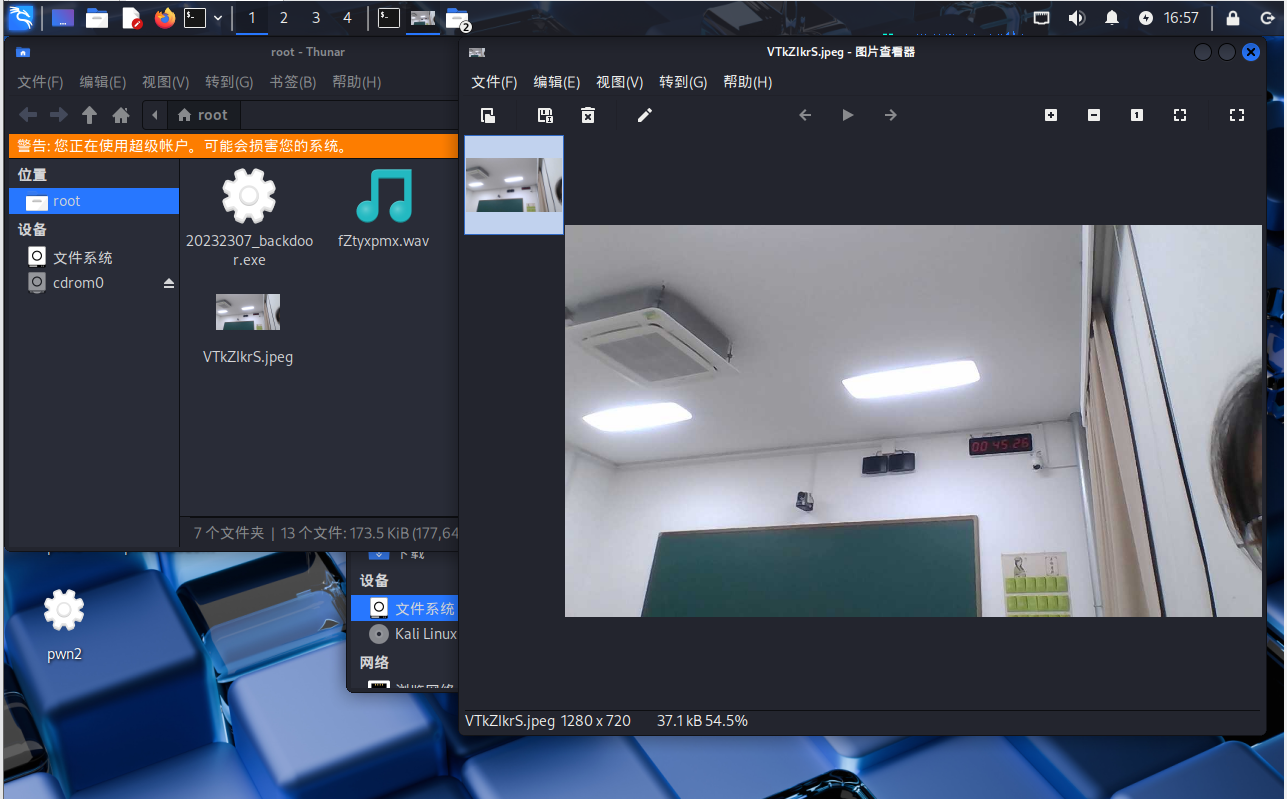Select 文件系统 in the Thunar root window sidebar

pos(94,257)
